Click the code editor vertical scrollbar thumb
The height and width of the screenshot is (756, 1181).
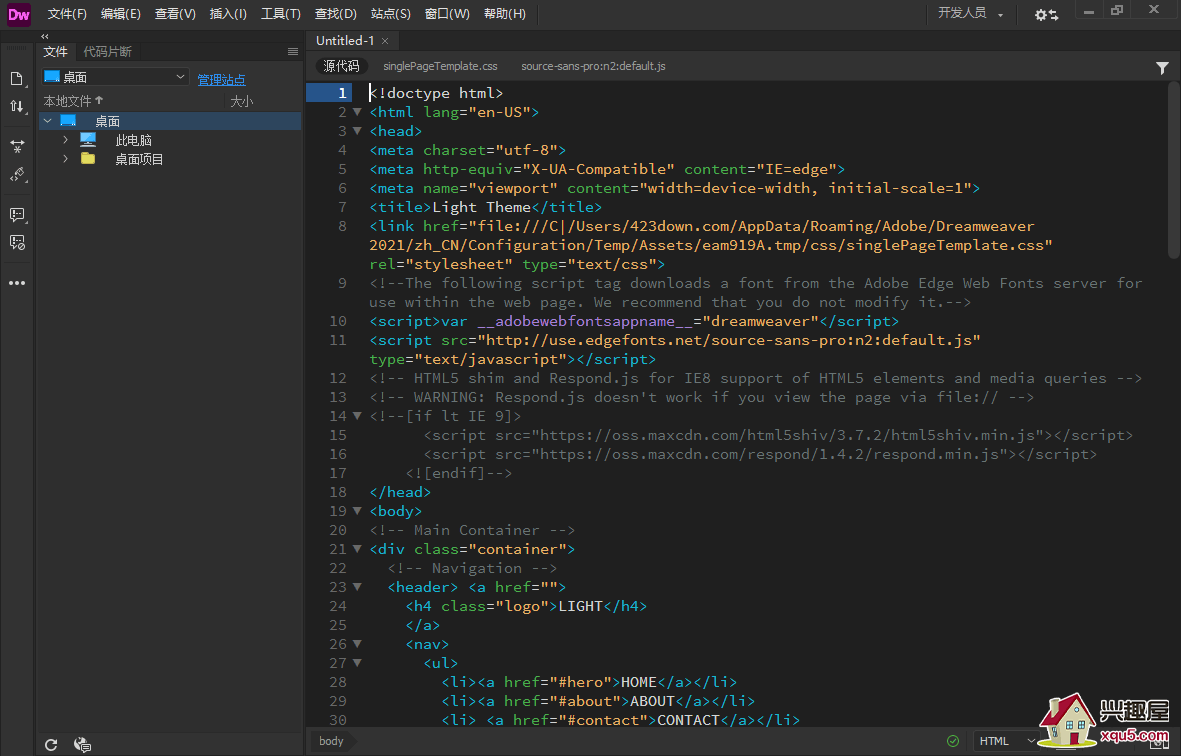coord(1174,168)
